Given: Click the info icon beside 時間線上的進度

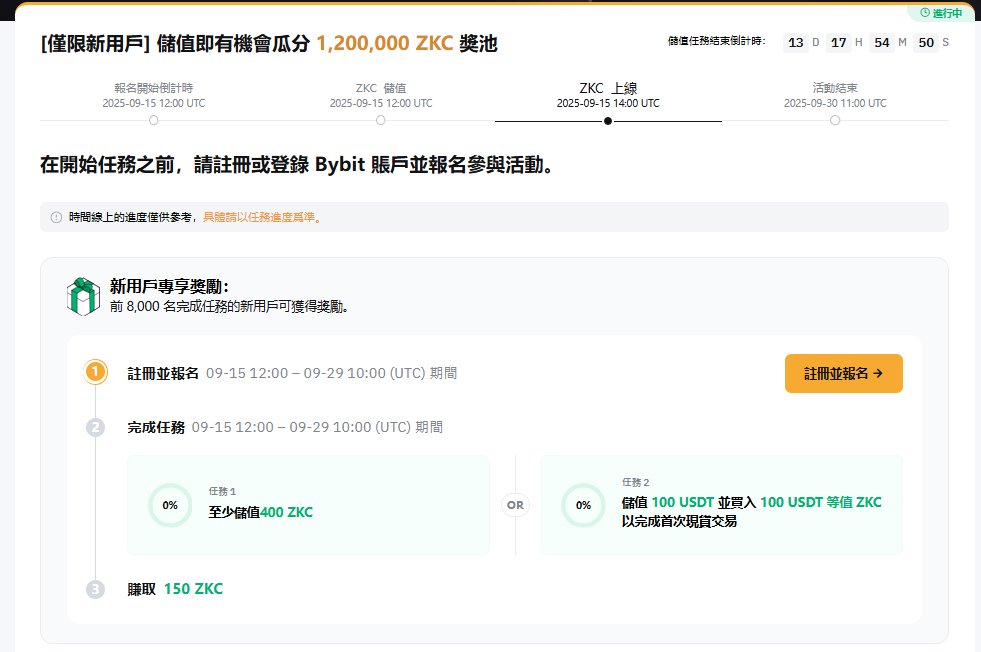Looking at the screenshot, I should point(56,217).
